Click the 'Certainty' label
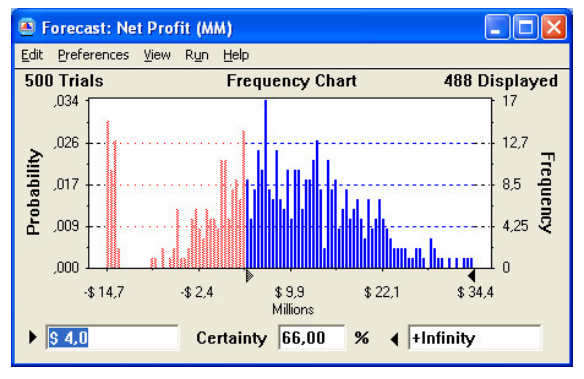 pos(232,338)
